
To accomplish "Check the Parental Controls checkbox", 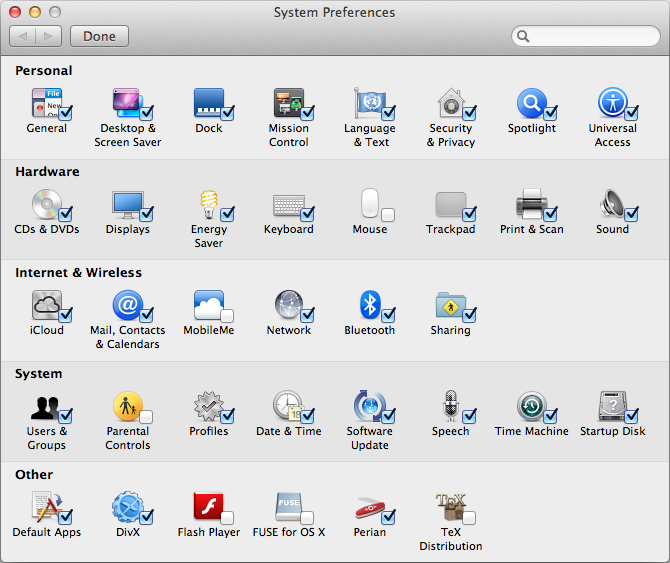I will [146, 416].
